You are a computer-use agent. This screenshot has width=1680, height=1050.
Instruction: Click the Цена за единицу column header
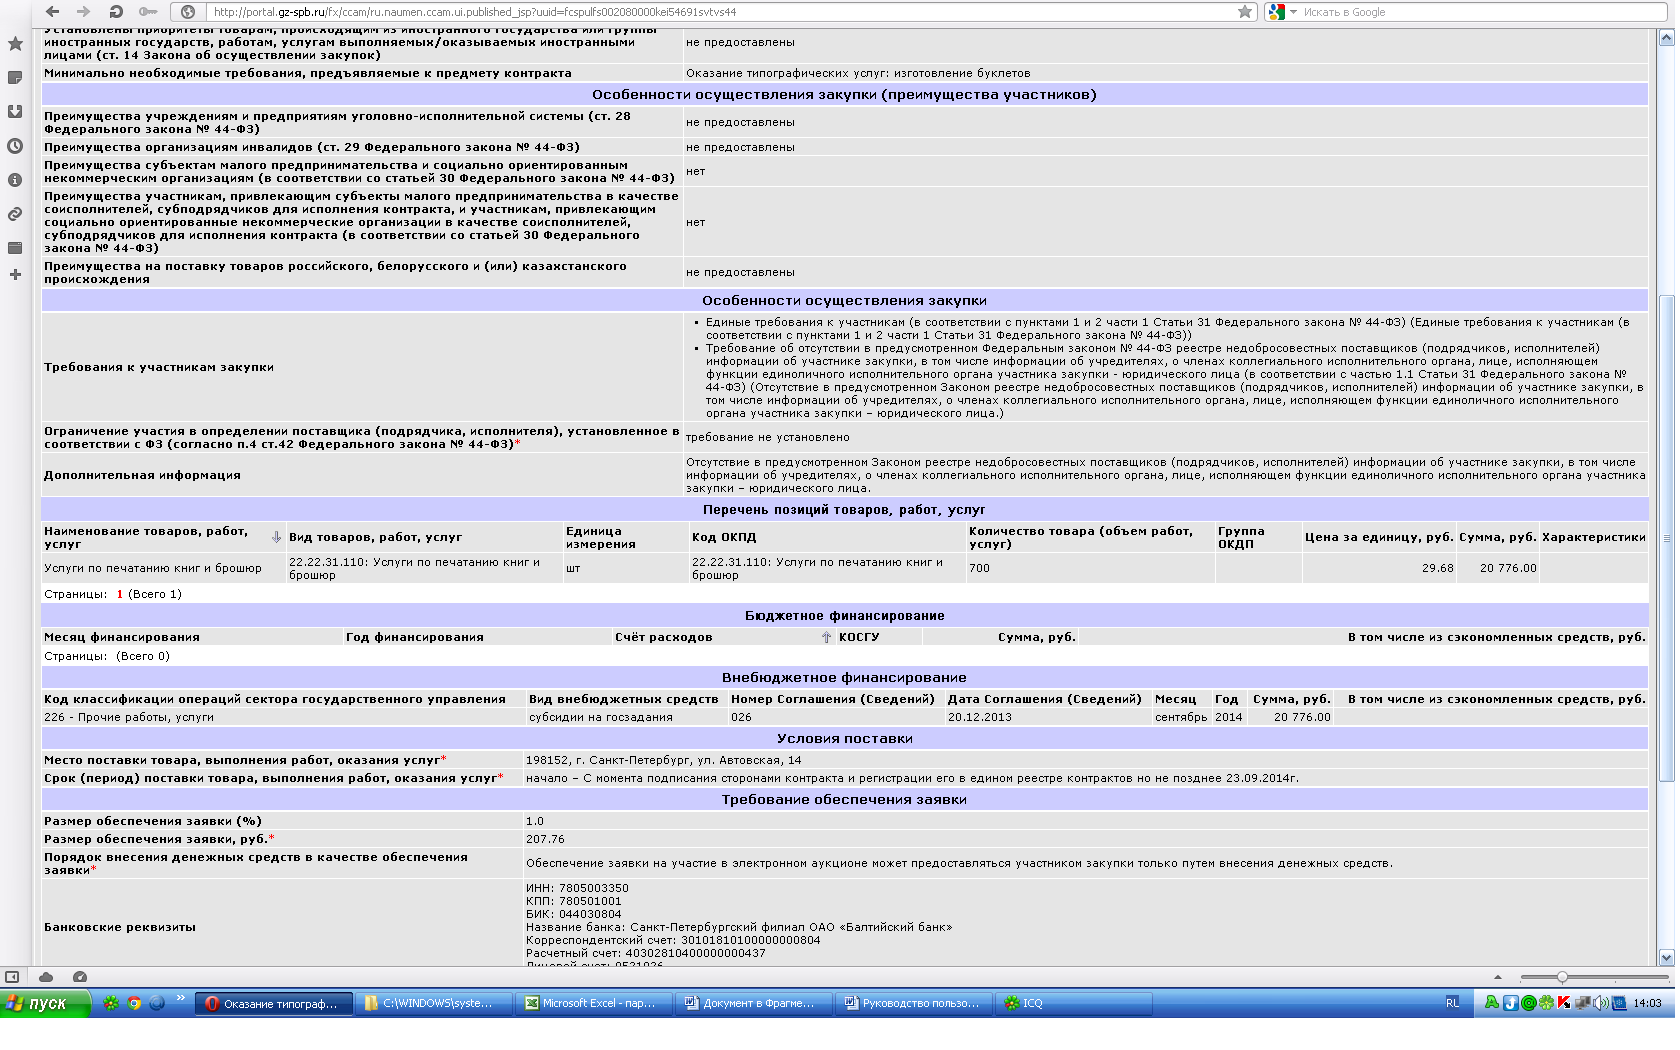(x=1379, y=537)
